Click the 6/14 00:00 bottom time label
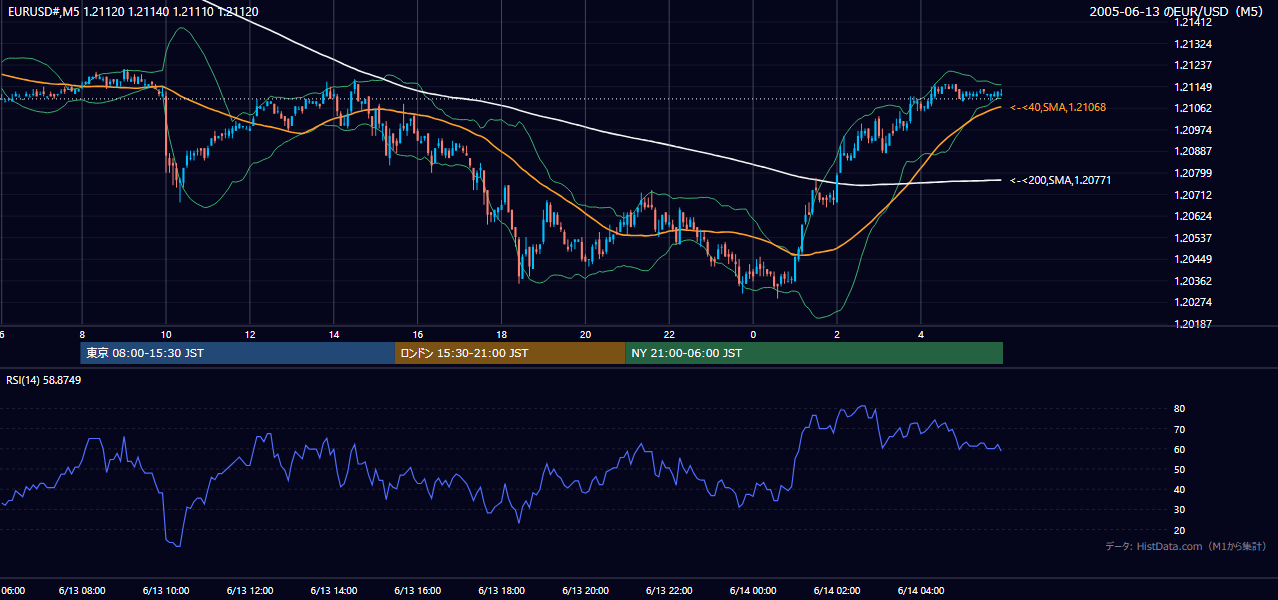1278x600 pixels. pyautogui.click(x=753, y=590)
